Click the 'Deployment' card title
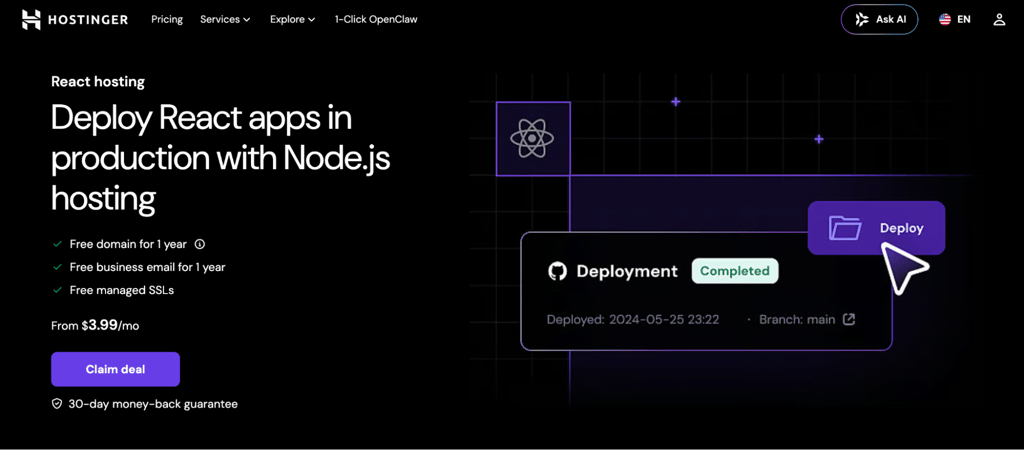The width and height of the screenshot is (1024, 450). click(627, 272)
